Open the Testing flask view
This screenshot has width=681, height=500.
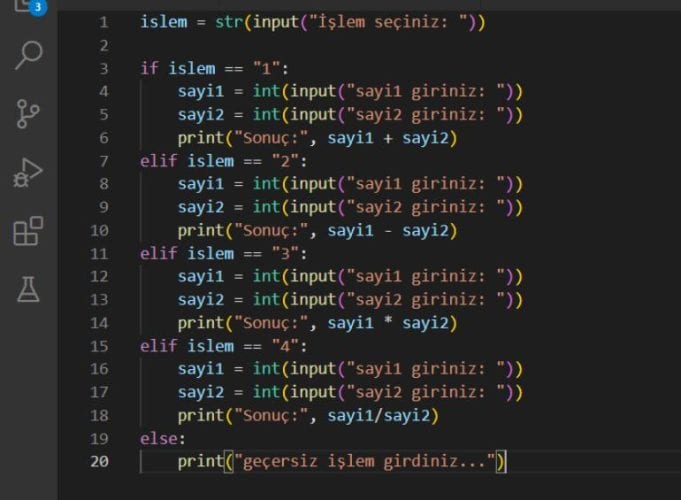(28, 289)
